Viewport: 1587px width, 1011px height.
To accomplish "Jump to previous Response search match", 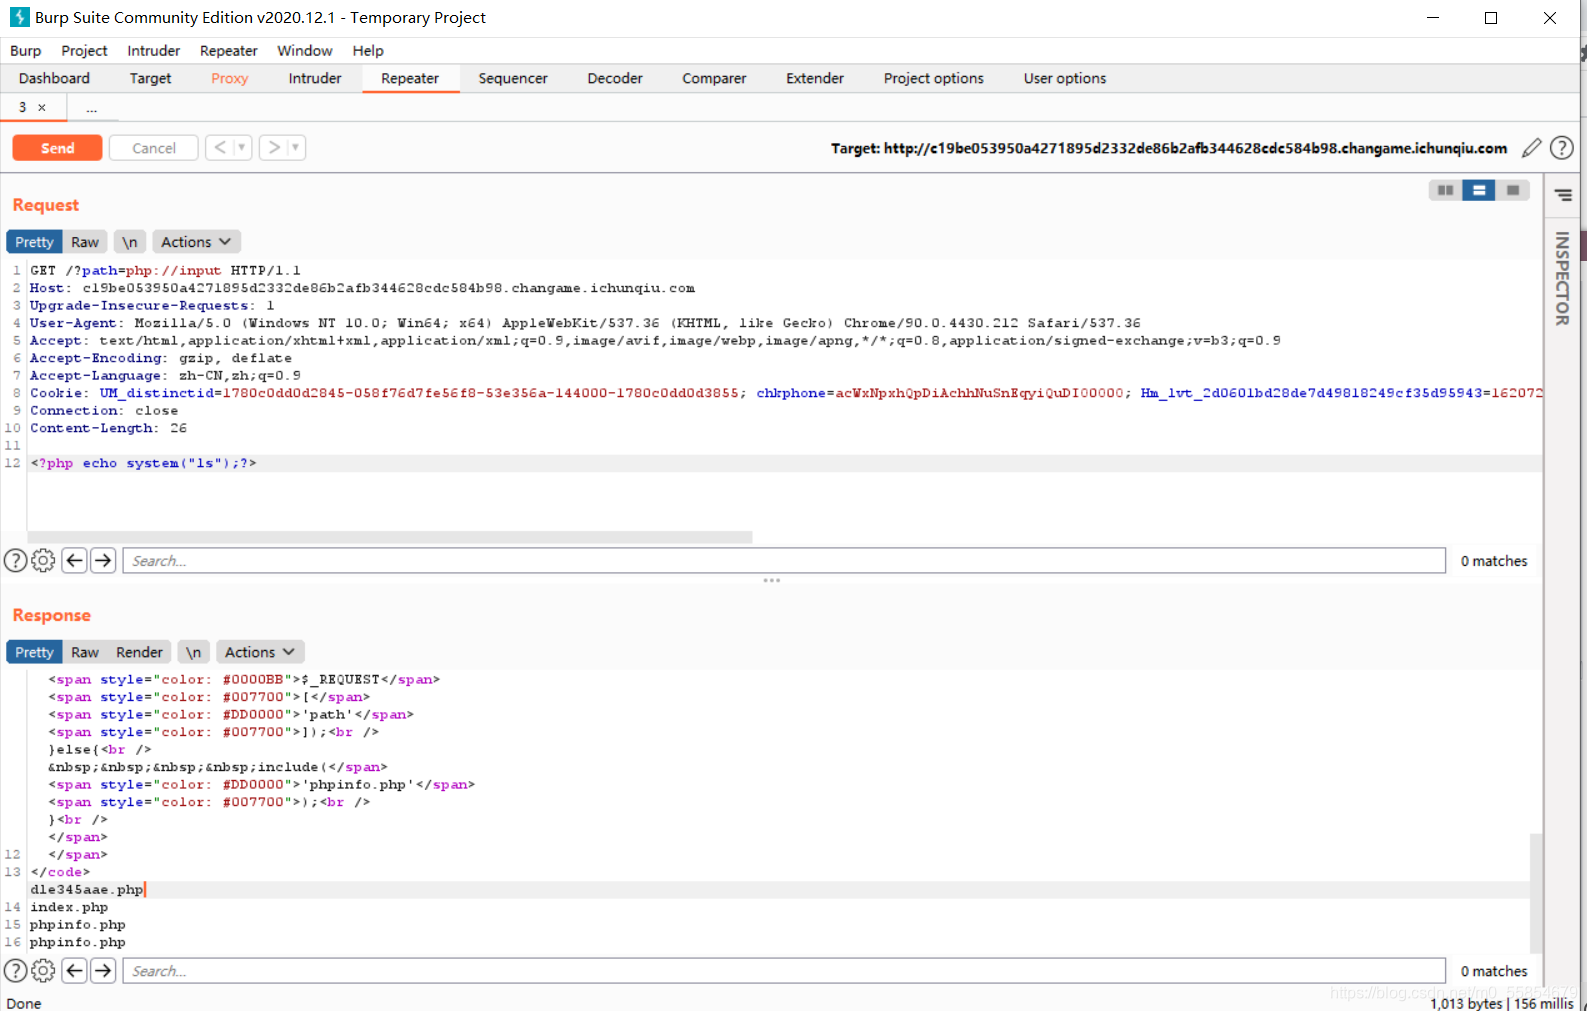I will 74,970.
